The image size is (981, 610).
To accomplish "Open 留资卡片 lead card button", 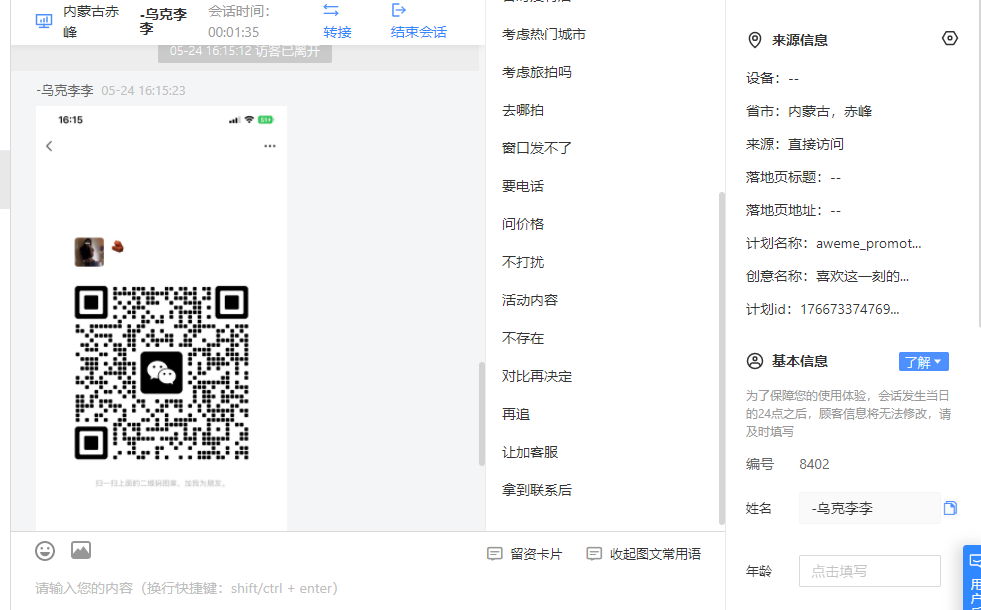I will [x=524, y=554].
